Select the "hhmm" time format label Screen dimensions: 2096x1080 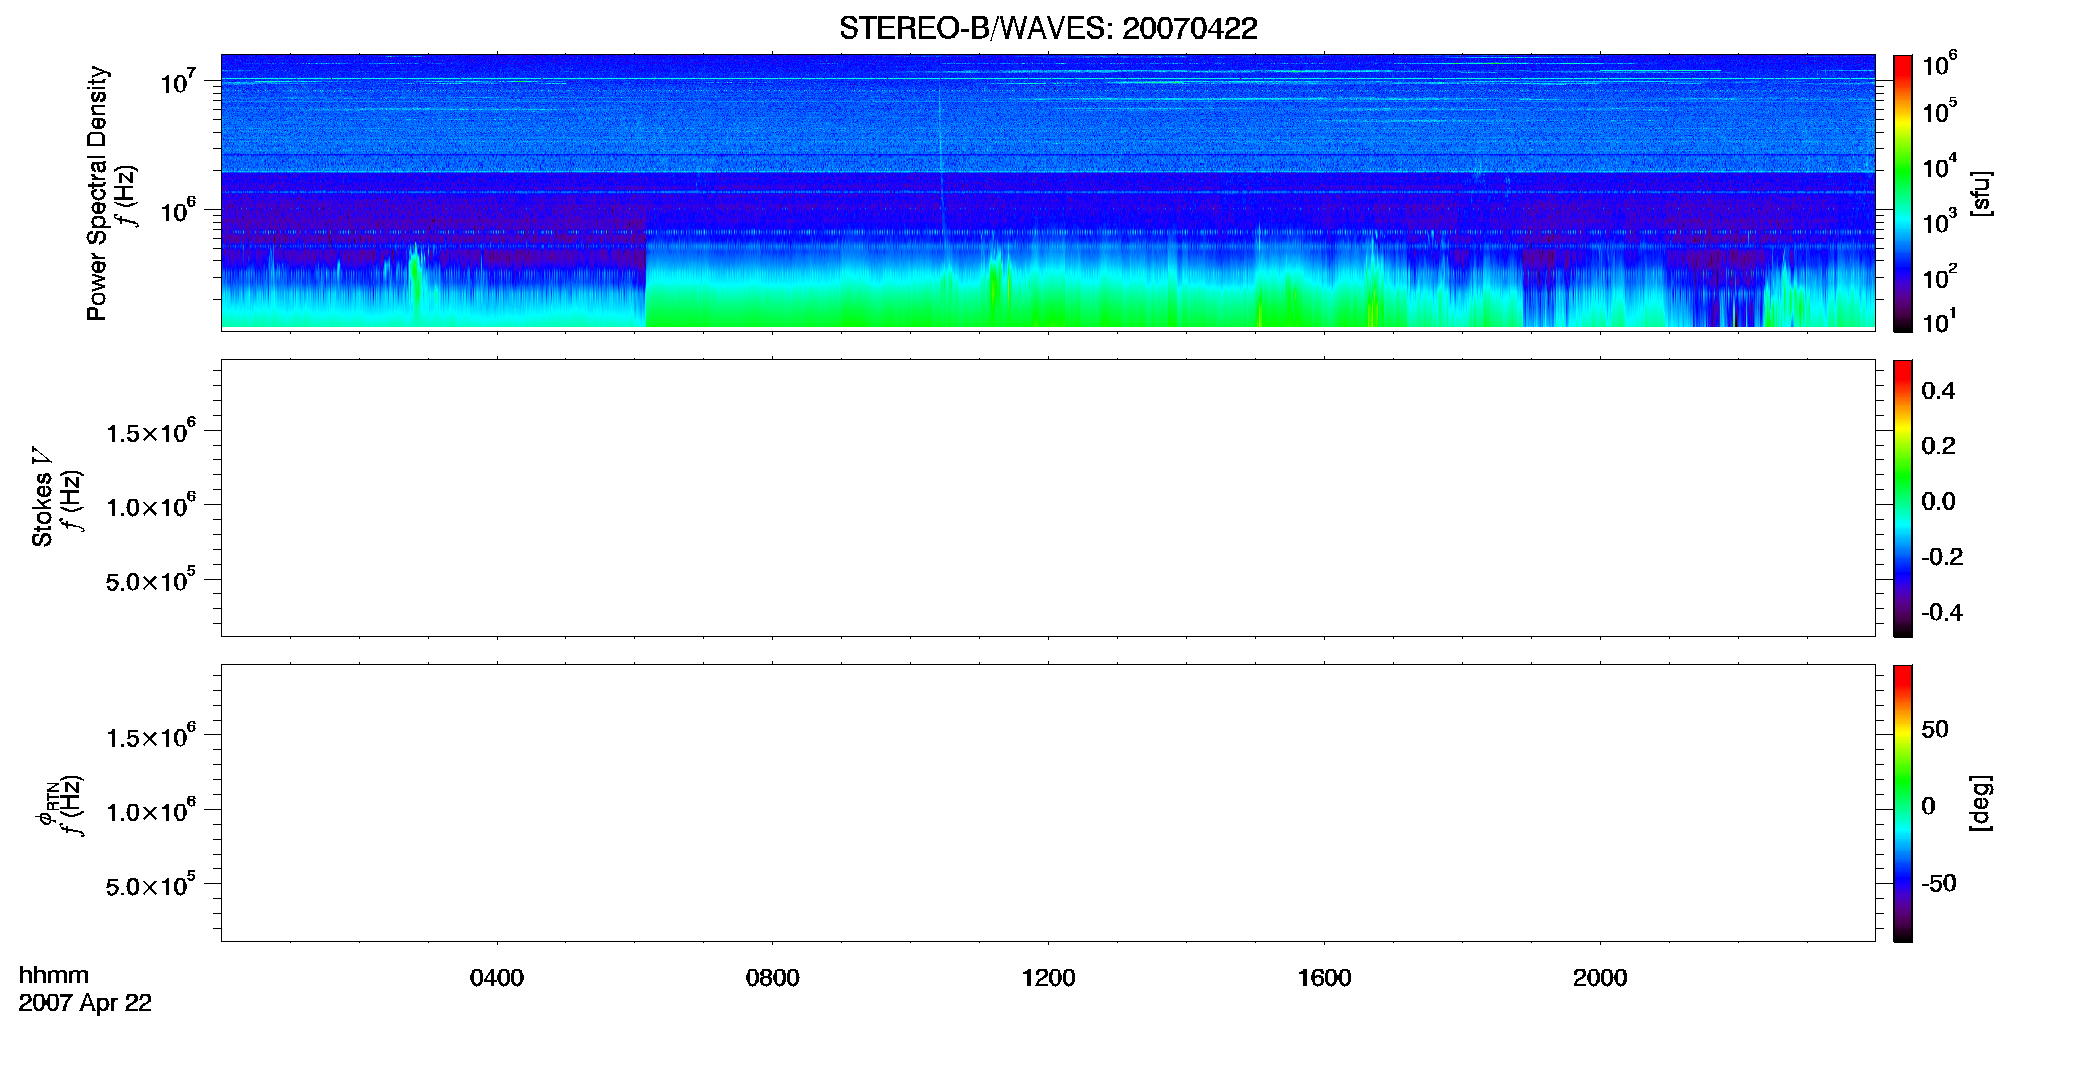(x=54, y=975)
